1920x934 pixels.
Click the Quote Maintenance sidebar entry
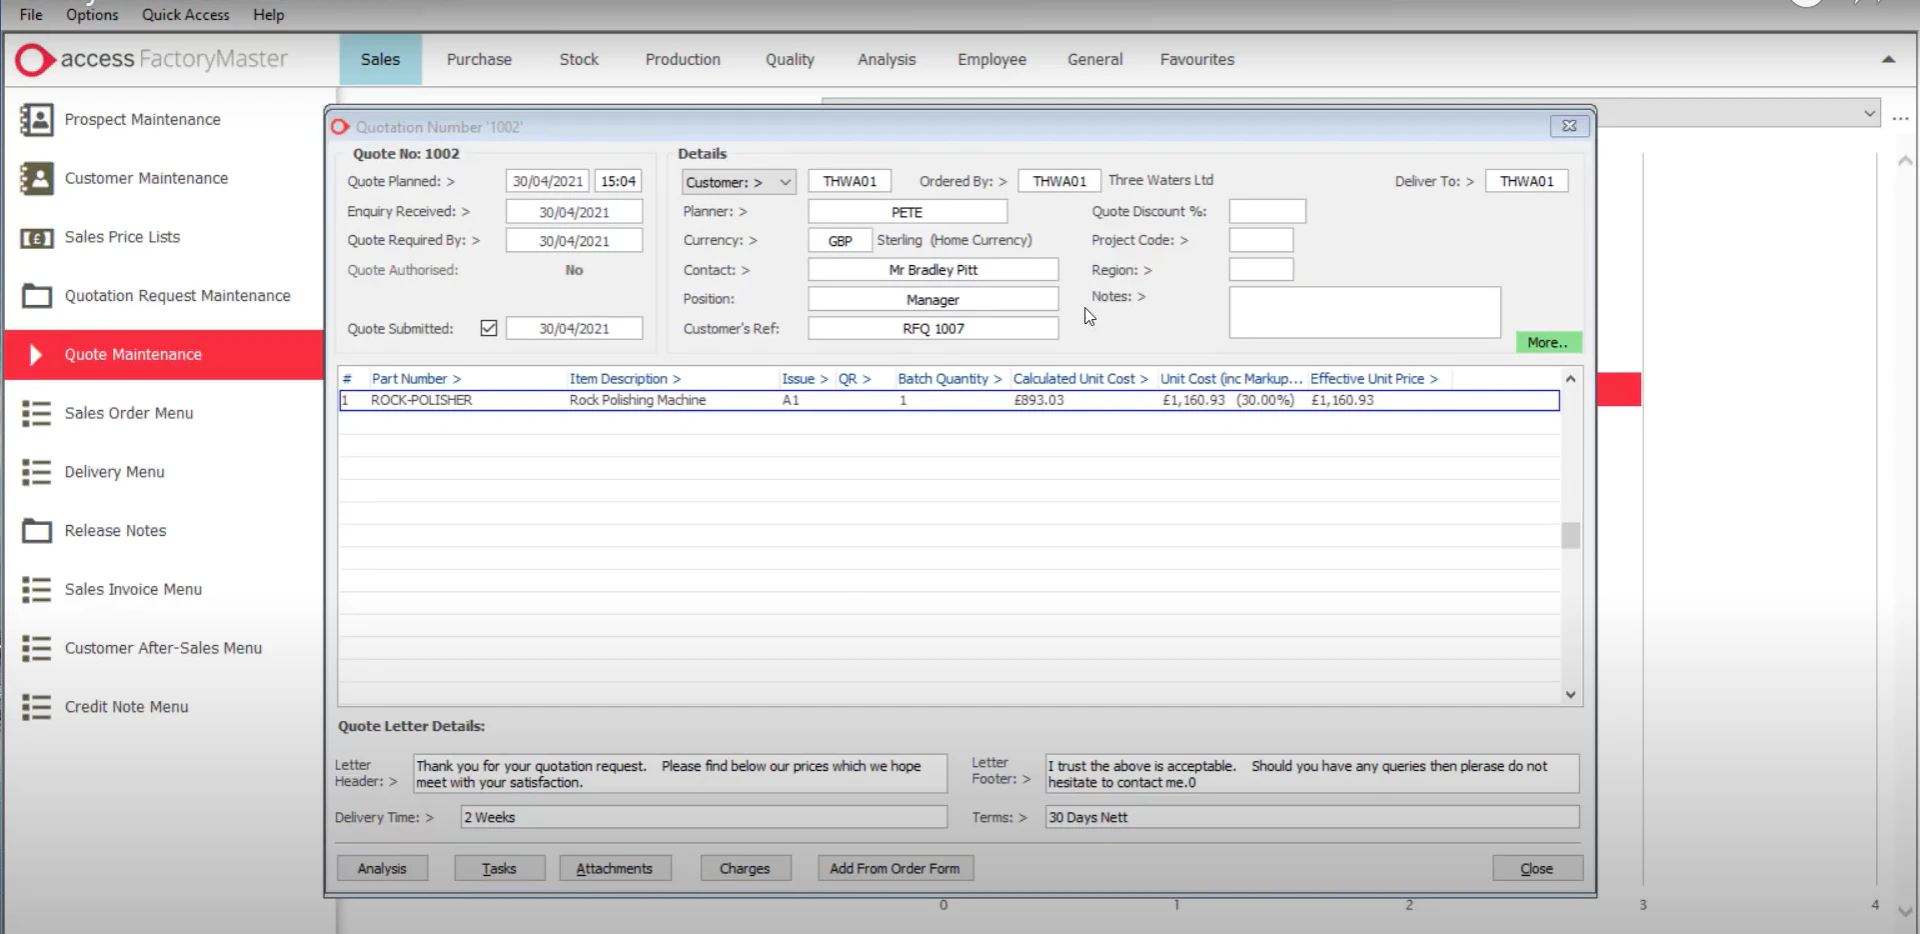click(133, 354)
